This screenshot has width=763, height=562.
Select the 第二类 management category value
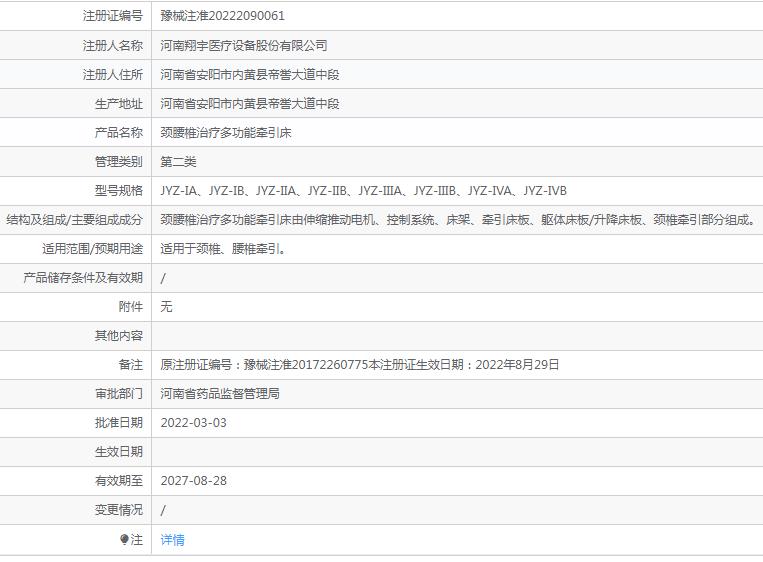(178, 162)
